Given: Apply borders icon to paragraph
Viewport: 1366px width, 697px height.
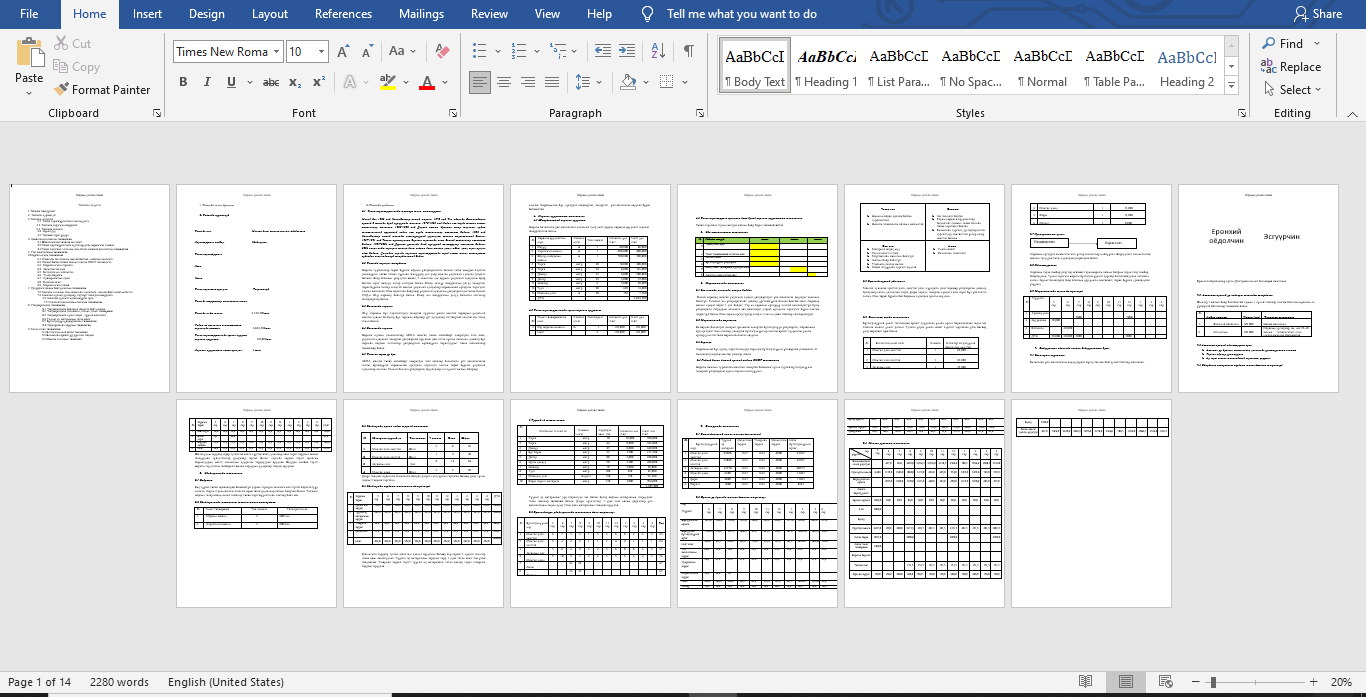Looking at the screenshot, I should [666, 82].
